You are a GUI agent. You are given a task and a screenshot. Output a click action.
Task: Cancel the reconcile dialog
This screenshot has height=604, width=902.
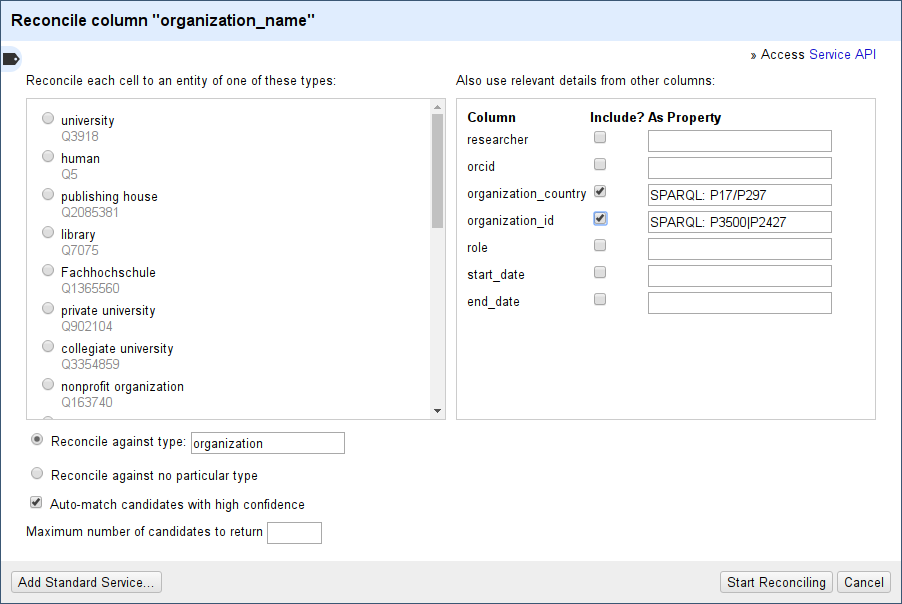(x=863, y=582)
